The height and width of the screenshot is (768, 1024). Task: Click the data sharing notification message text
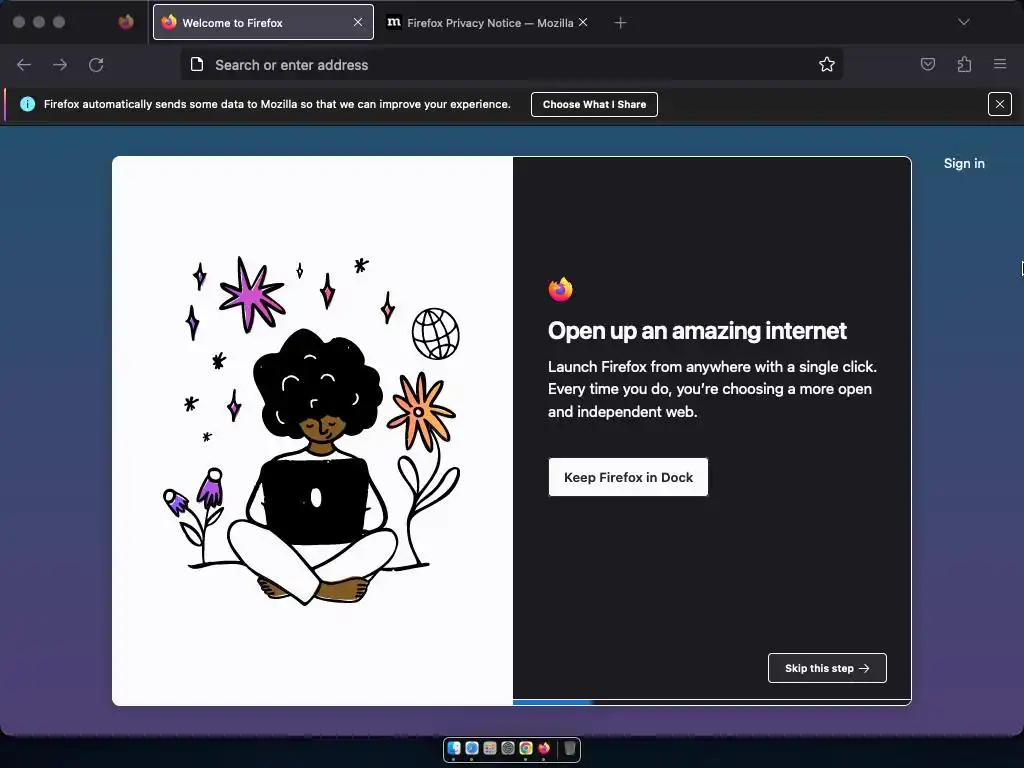[x=277, y=104]
